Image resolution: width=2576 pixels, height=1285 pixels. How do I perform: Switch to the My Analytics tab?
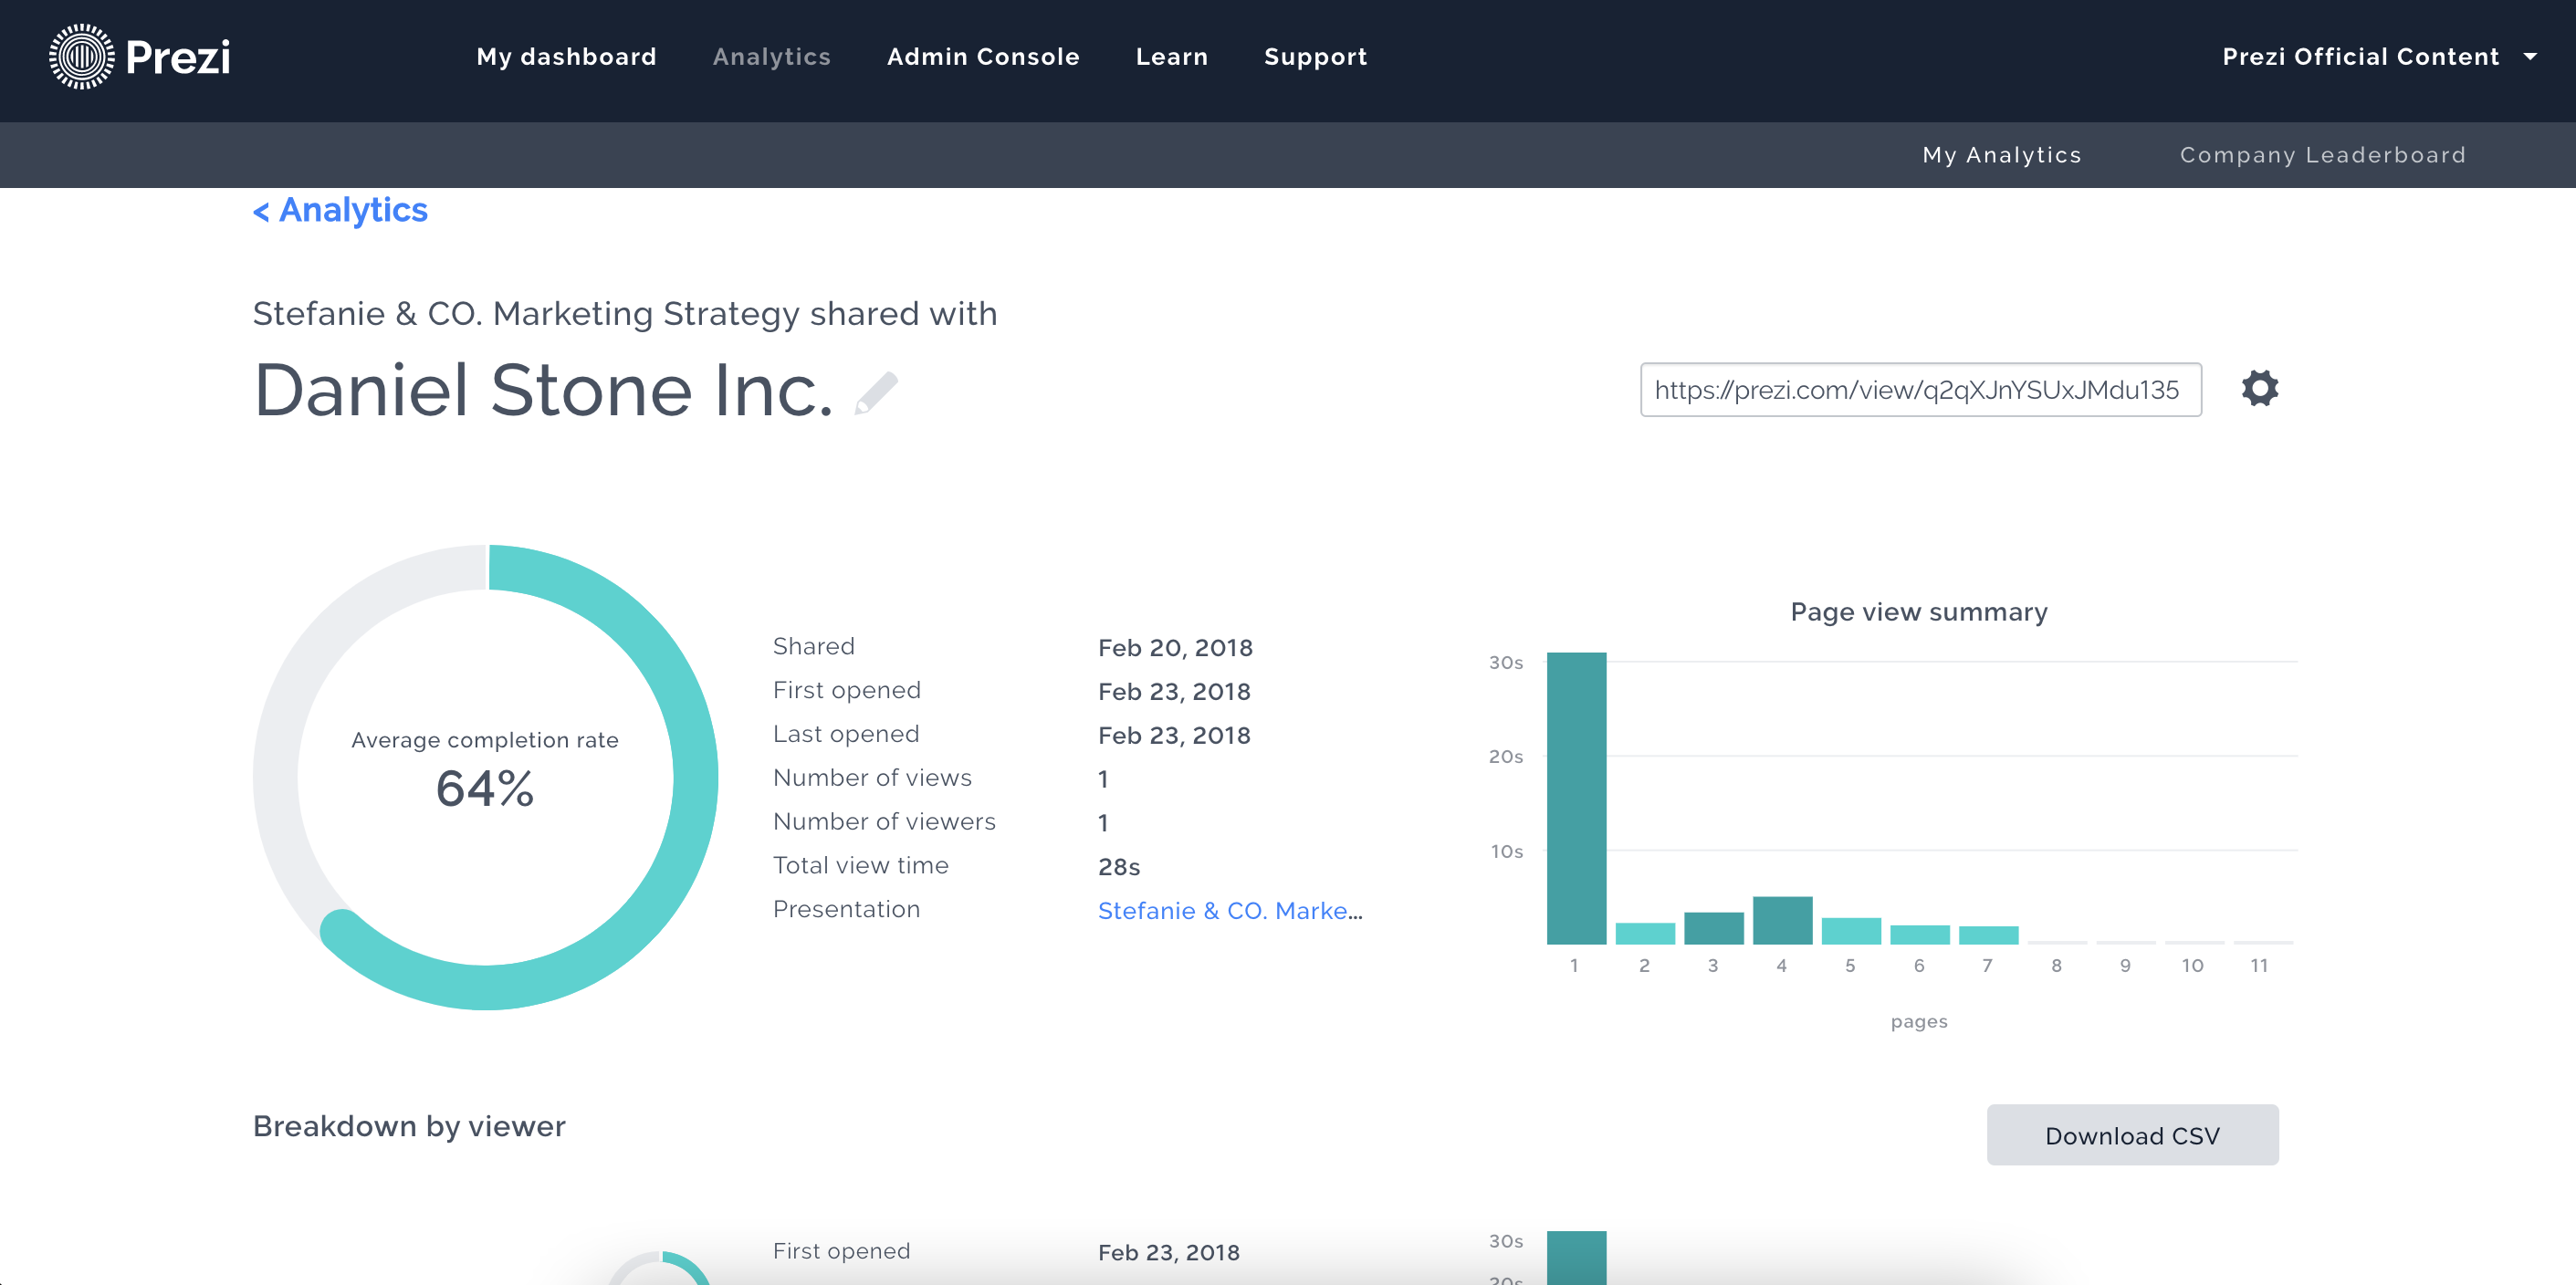tap(2001, 155)
